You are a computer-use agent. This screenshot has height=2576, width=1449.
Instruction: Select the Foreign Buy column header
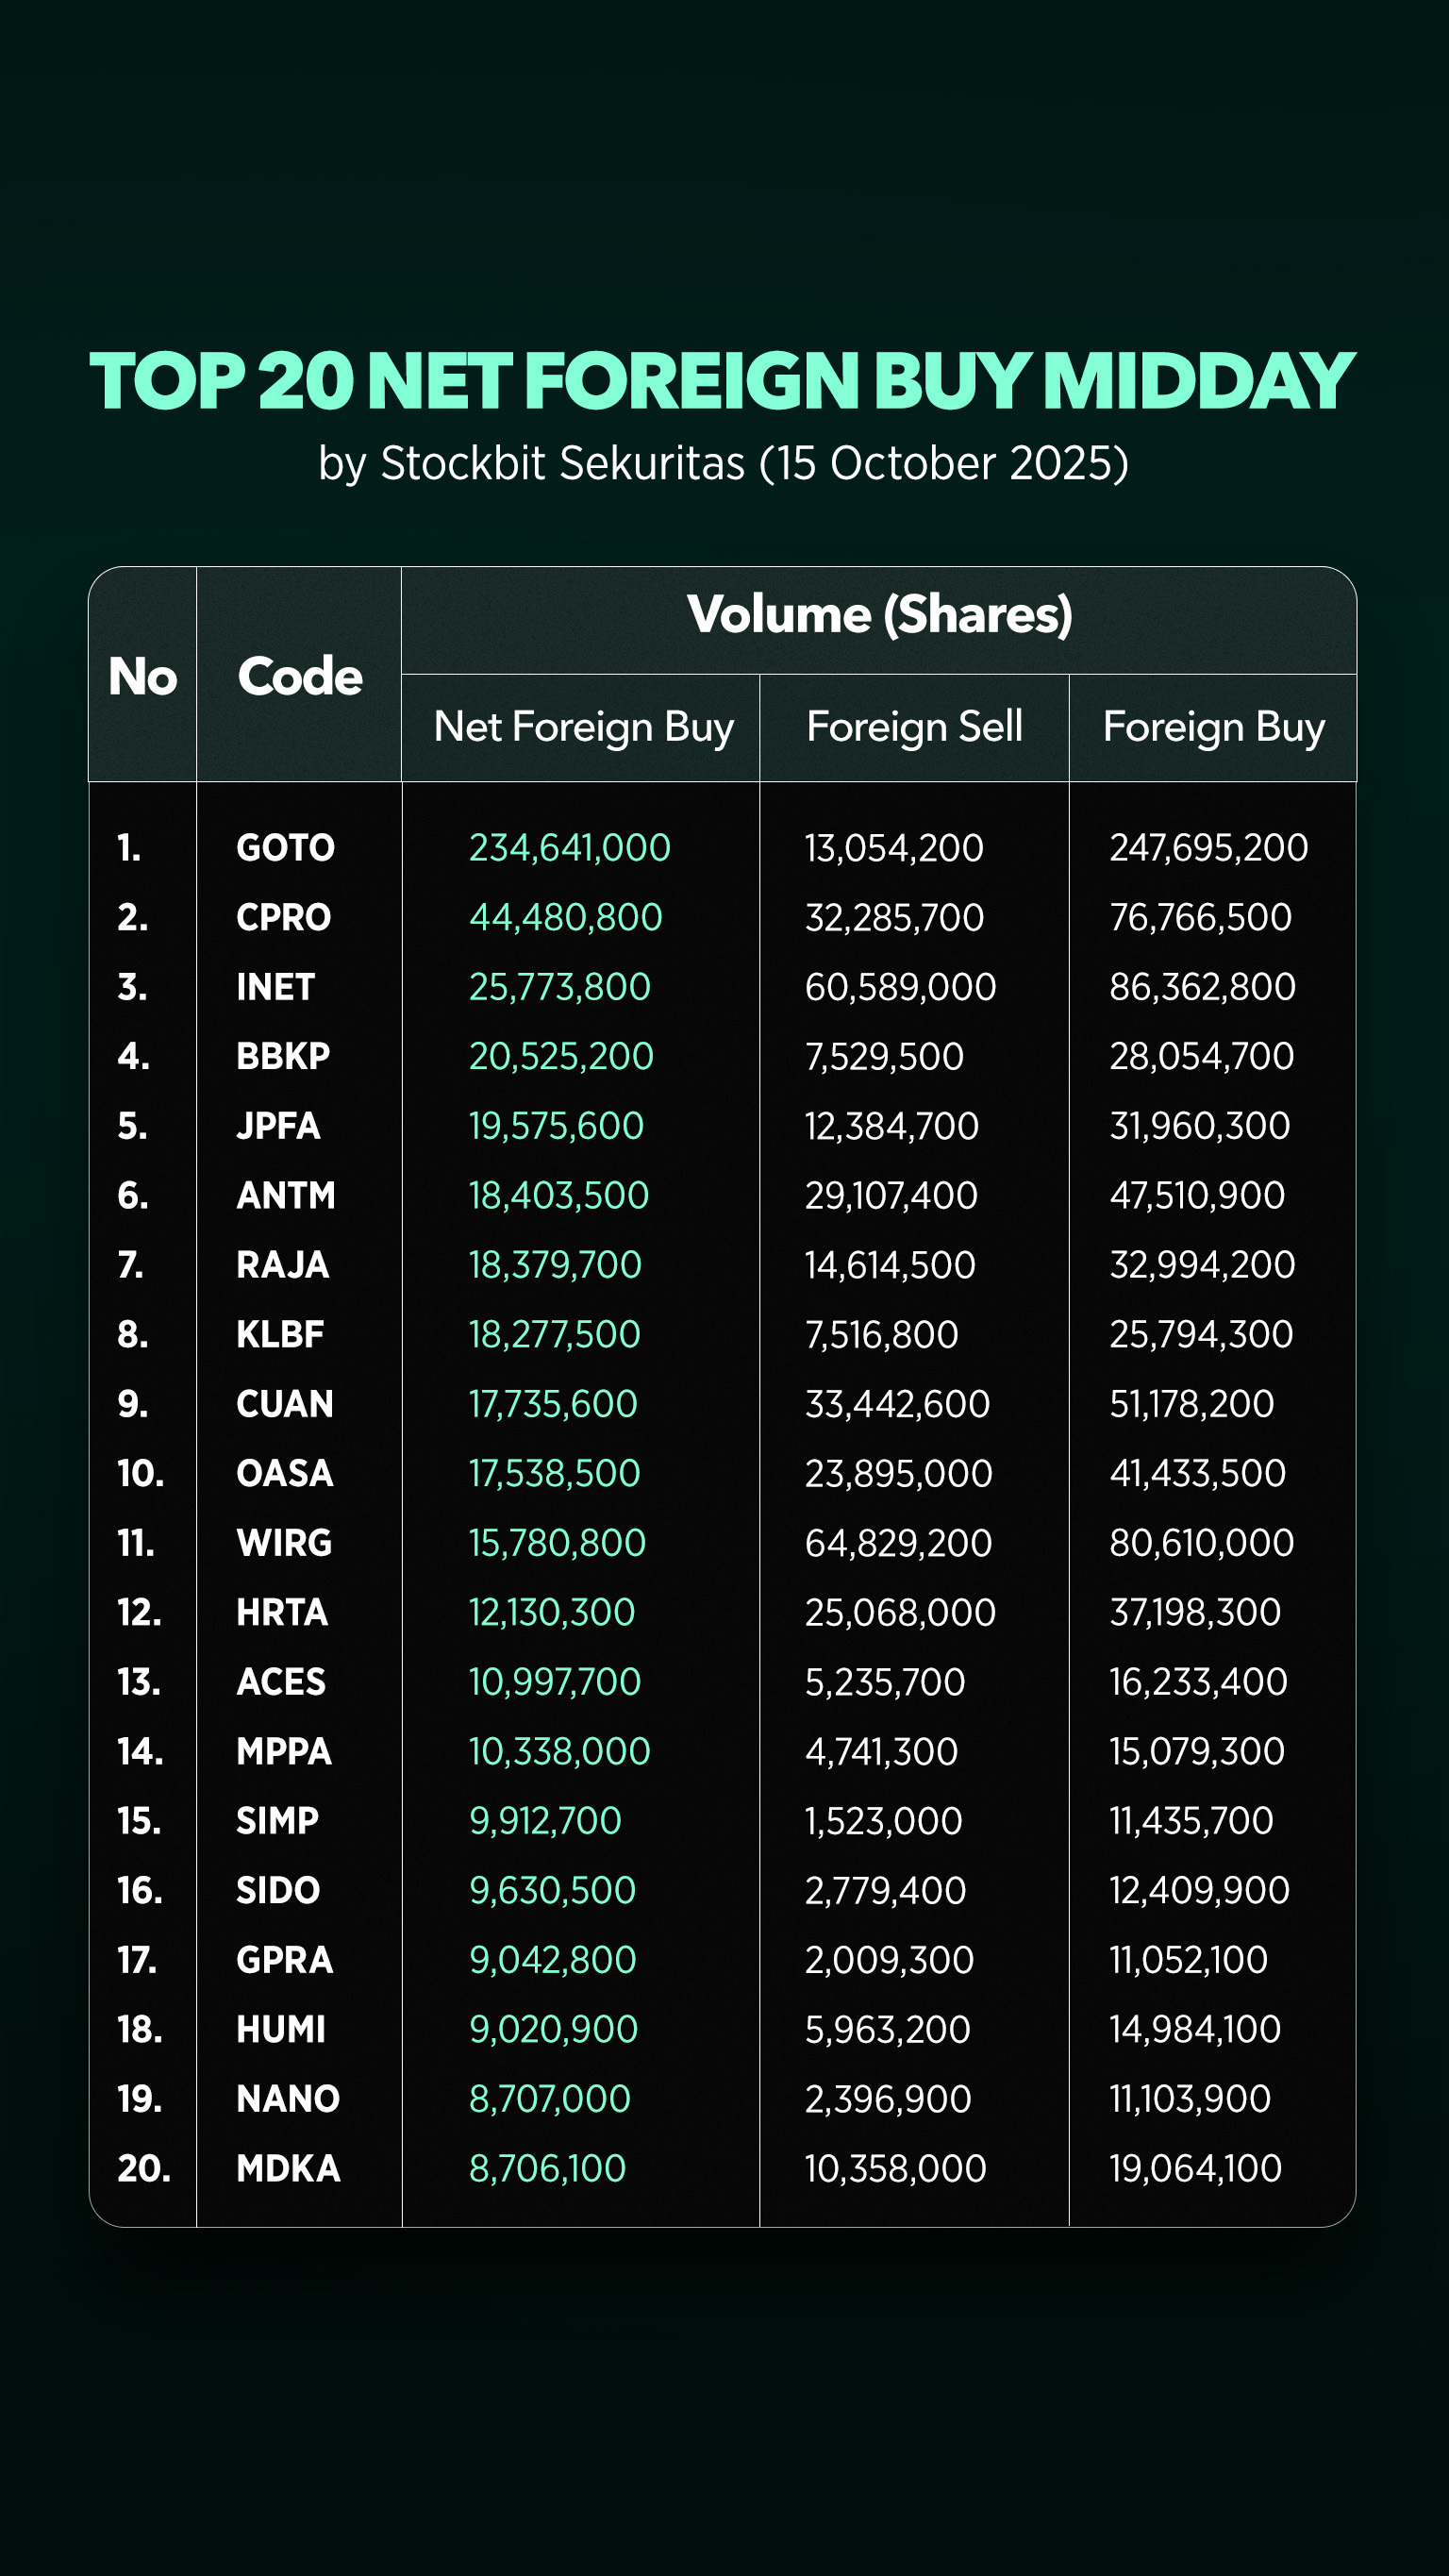tap(1213, 727)
